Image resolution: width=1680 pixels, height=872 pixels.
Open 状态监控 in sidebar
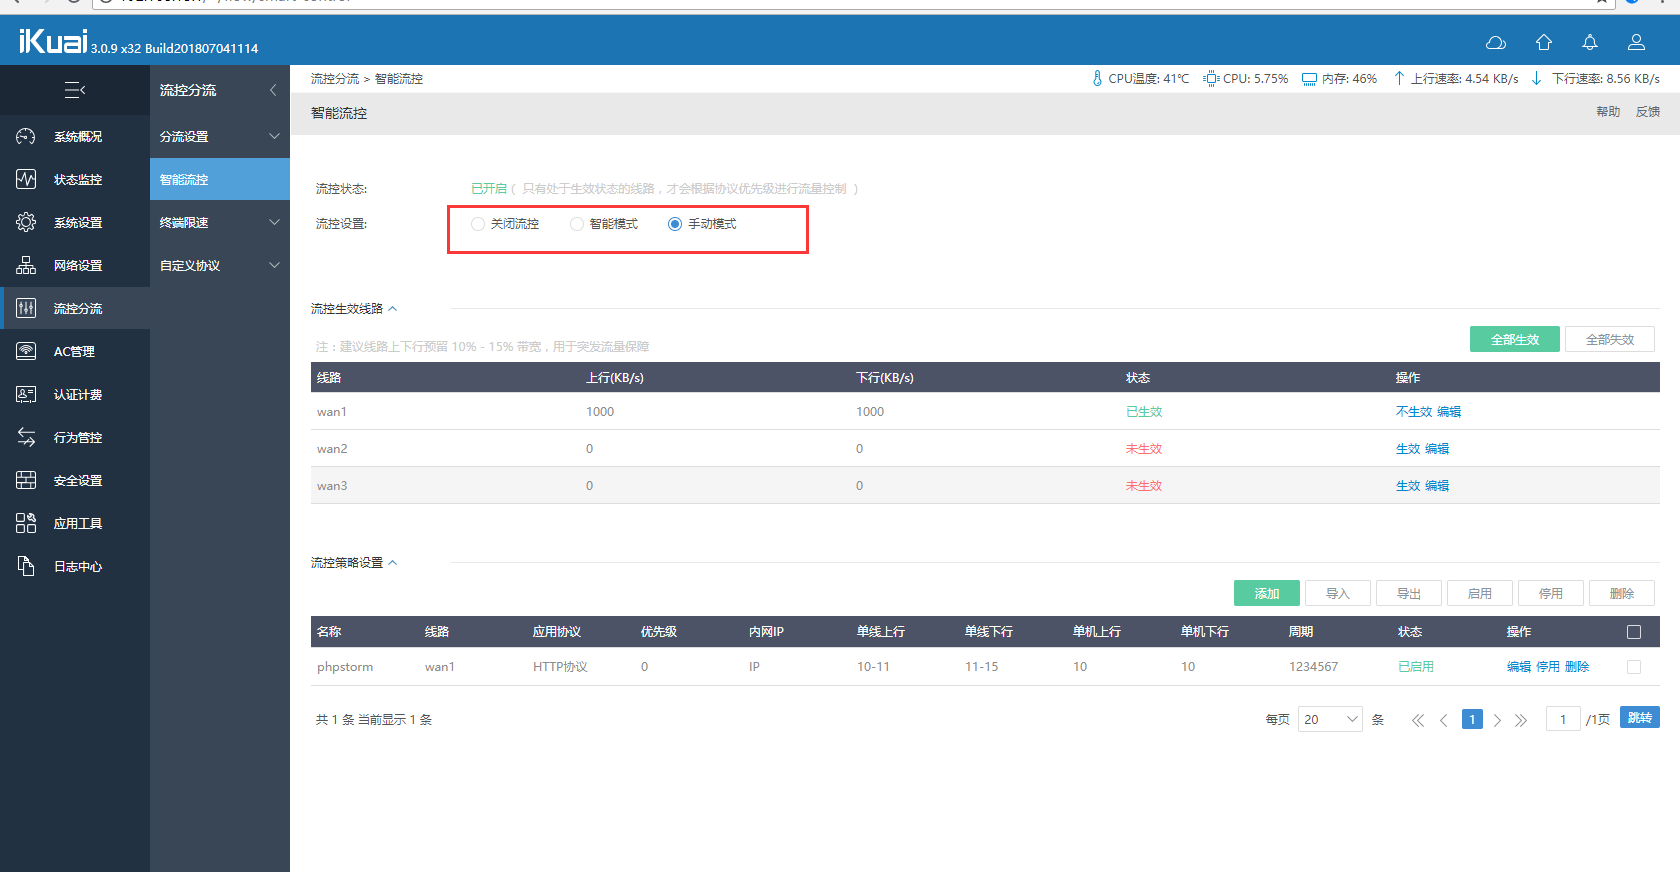[75, 179]
